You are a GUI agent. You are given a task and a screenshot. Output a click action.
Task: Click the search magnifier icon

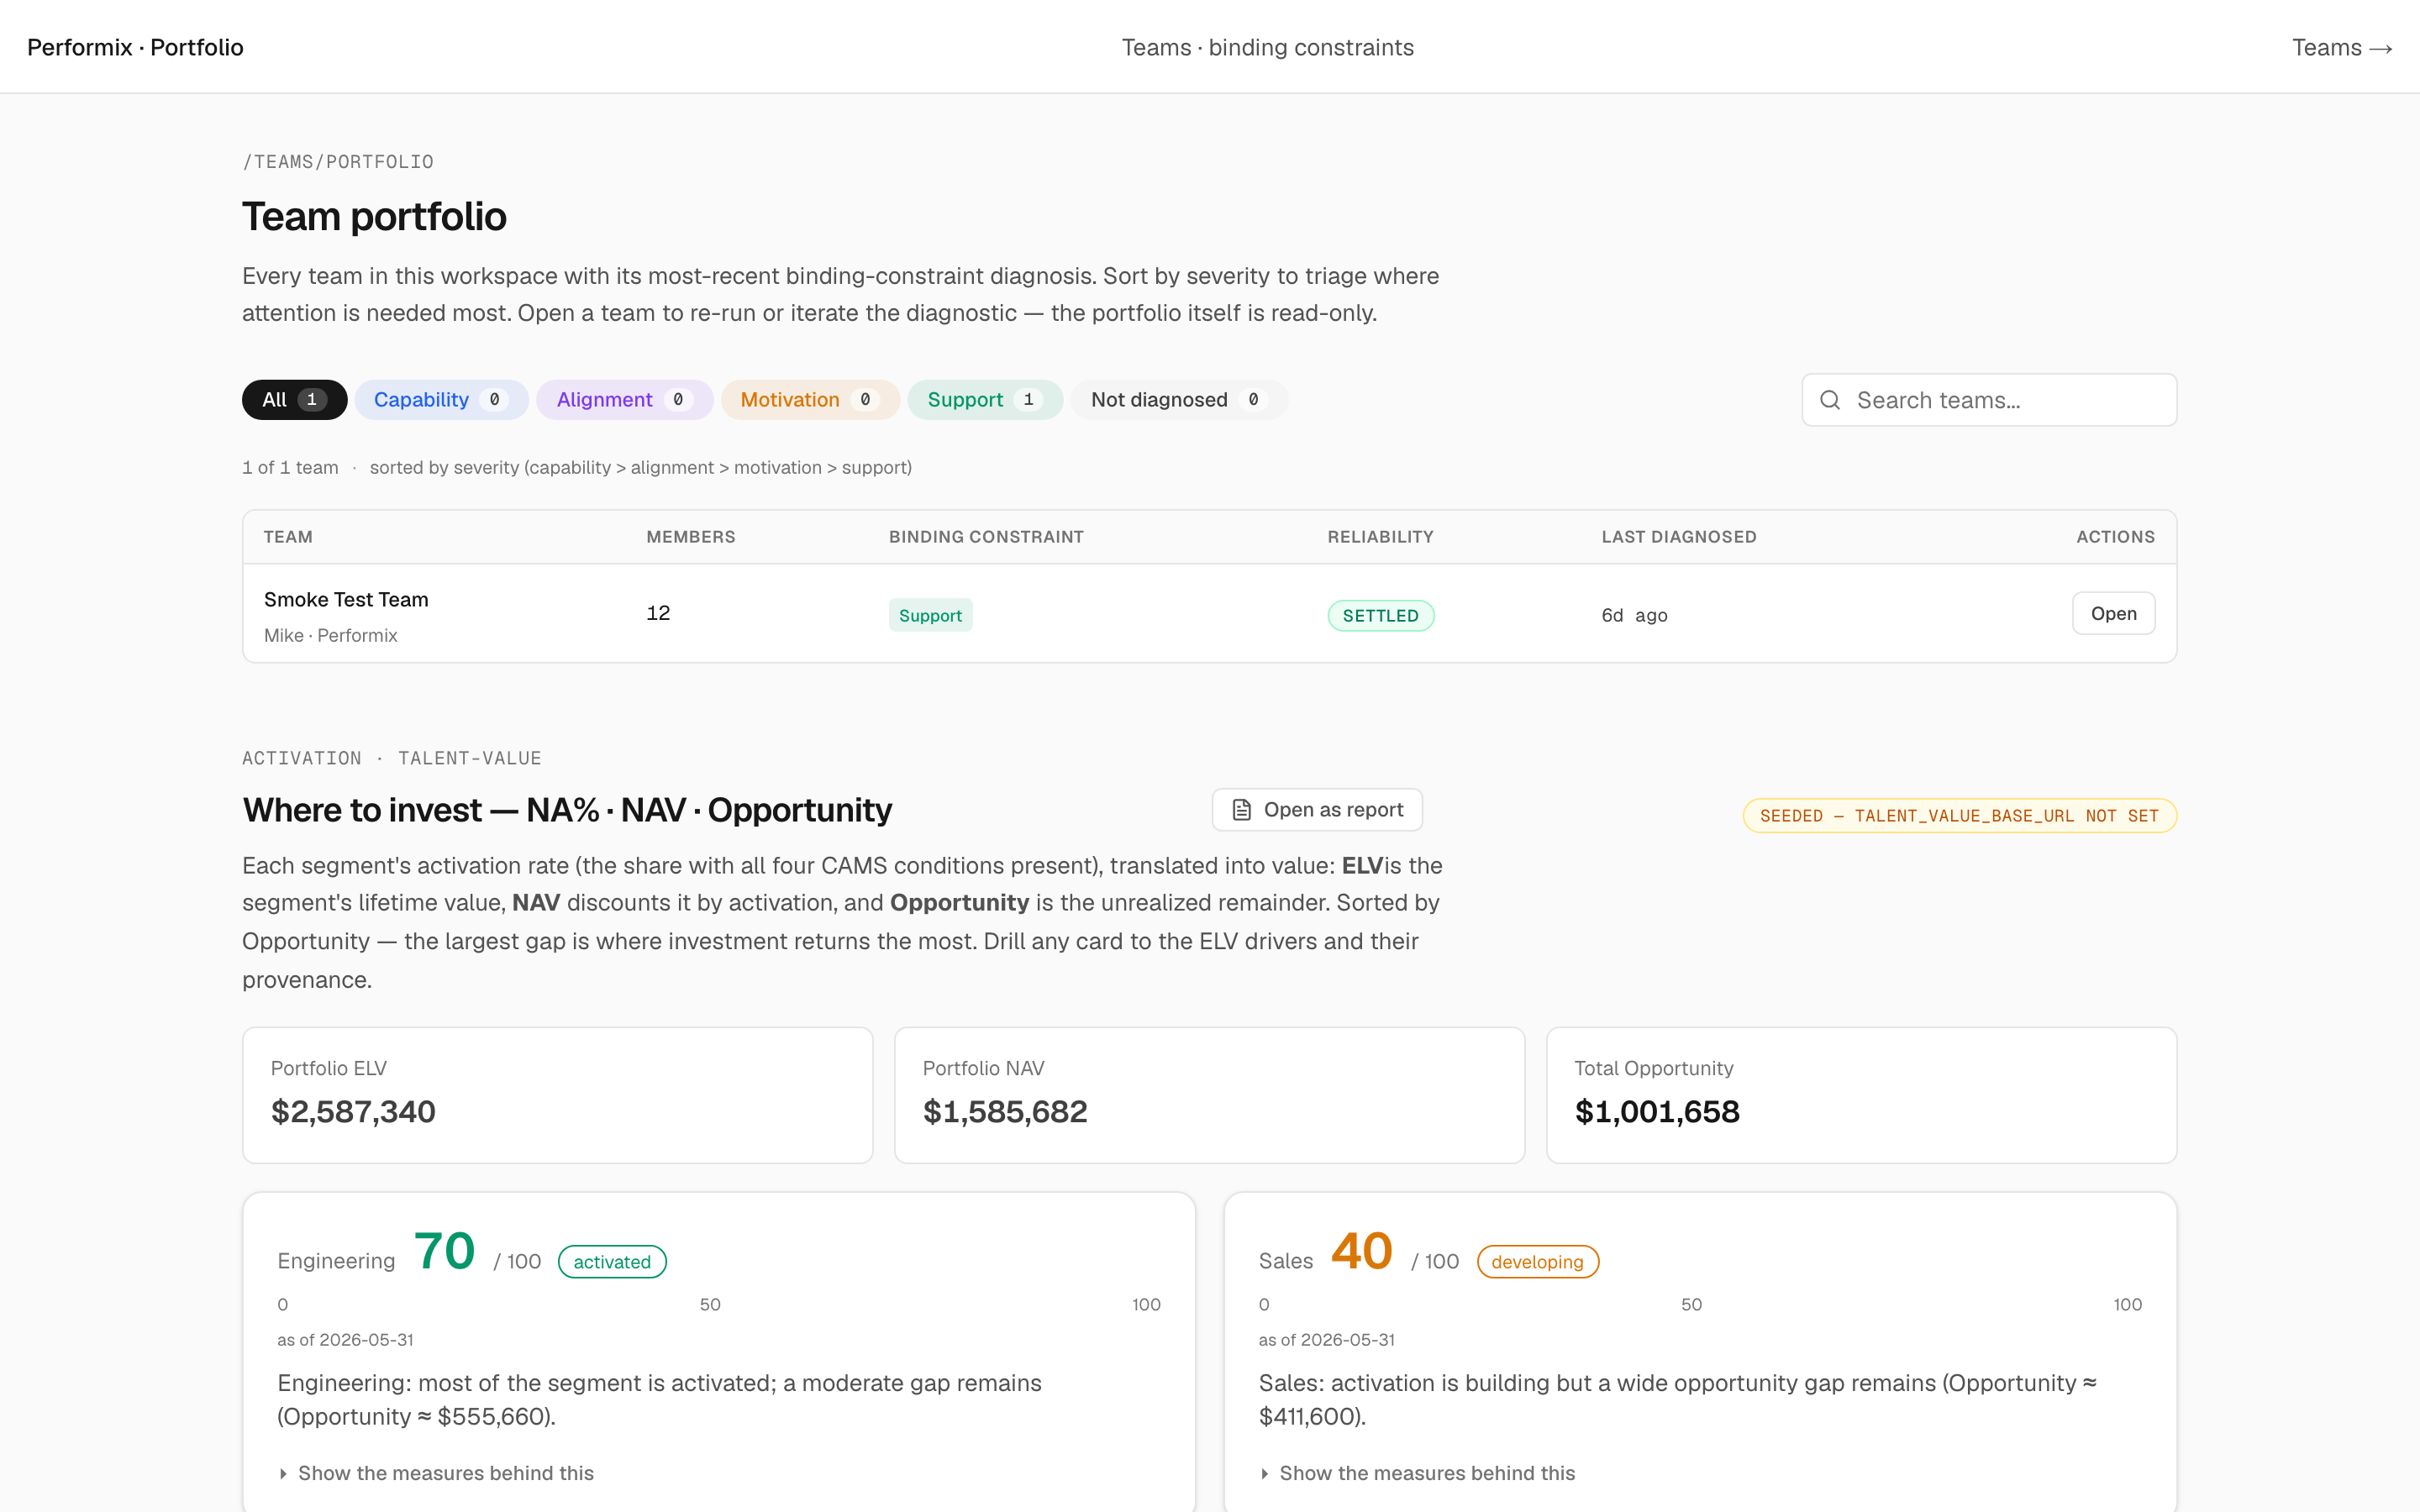(x=1830, y=400)
